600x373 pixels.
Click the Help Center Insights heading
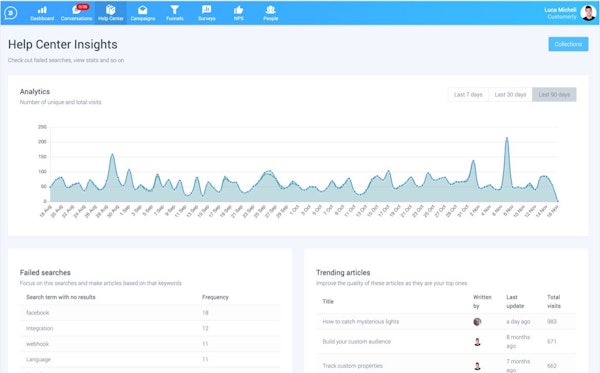(63, 44)
